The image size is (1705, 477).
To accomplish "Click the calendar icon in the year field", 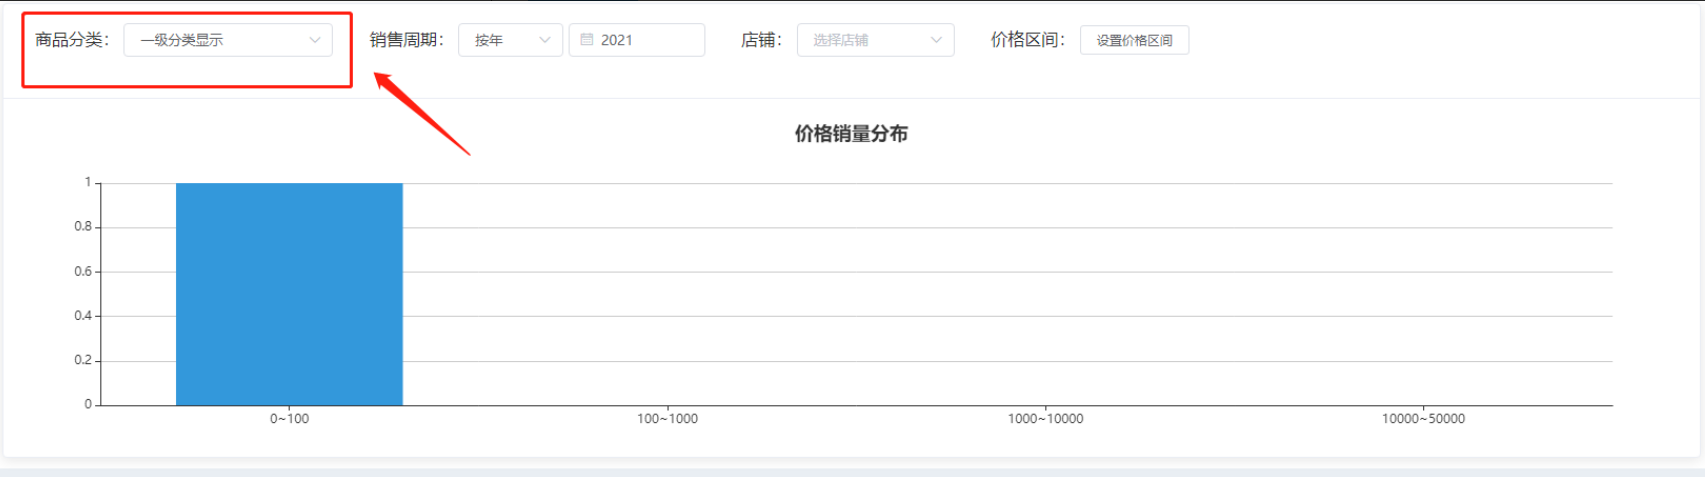I will (587, 40).
